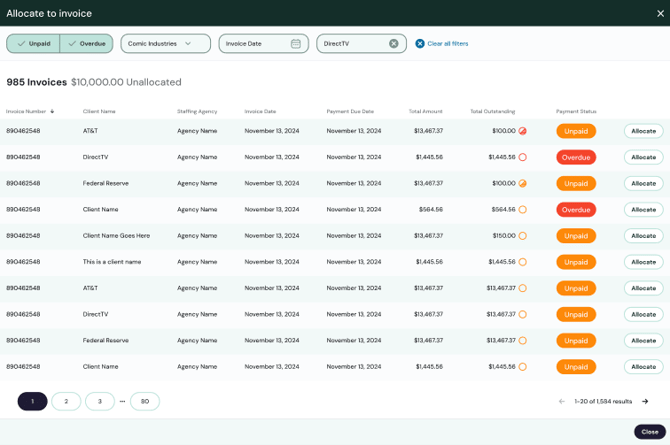Allocate to the Client Name Goes Here invoice
The width and height of the screenshot is (670, 445).
point(644,236)
